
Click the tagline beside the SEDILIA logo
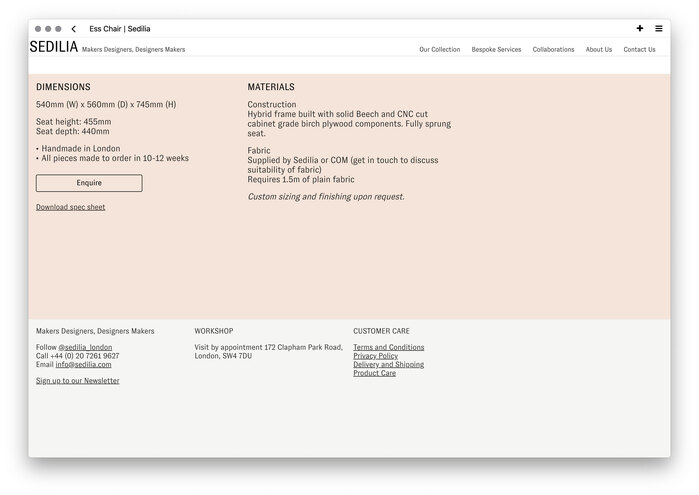coord(133,50)
